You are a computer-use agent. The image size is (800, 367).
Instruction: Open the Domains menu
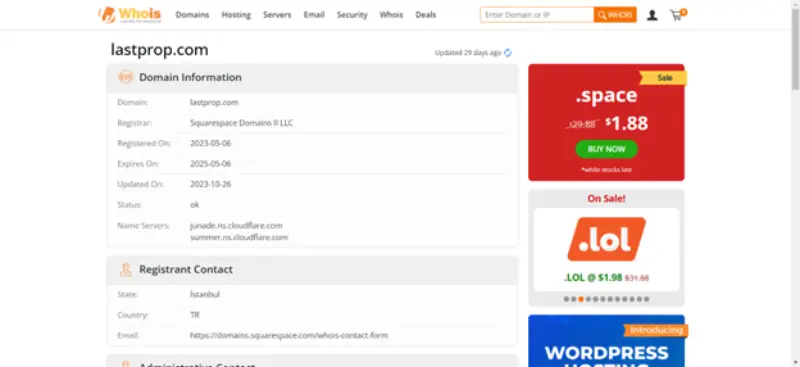tap(192, 15)
